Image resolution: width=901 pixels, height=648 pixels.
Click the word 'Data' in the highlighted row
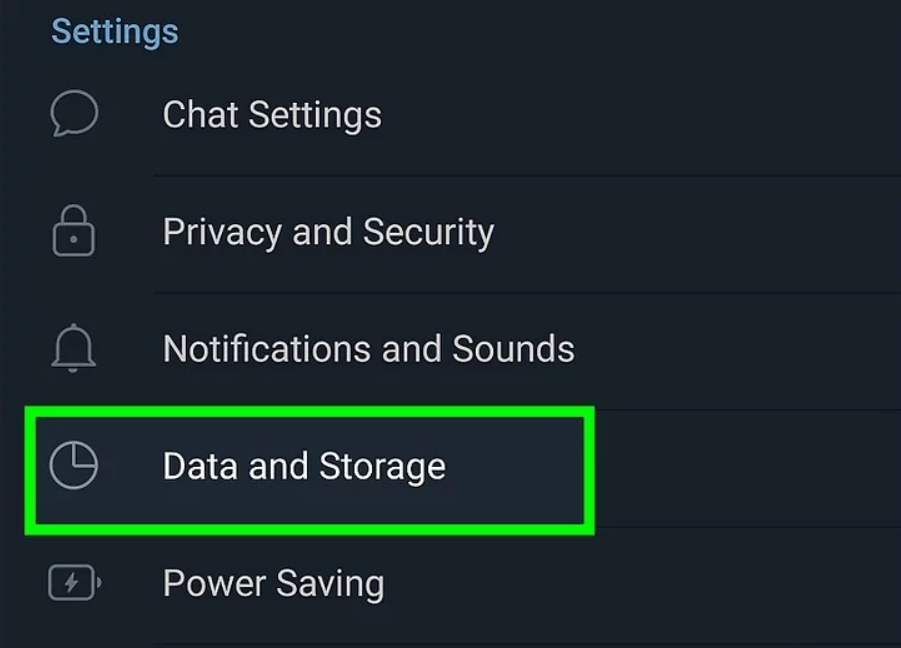pos(198,467)
